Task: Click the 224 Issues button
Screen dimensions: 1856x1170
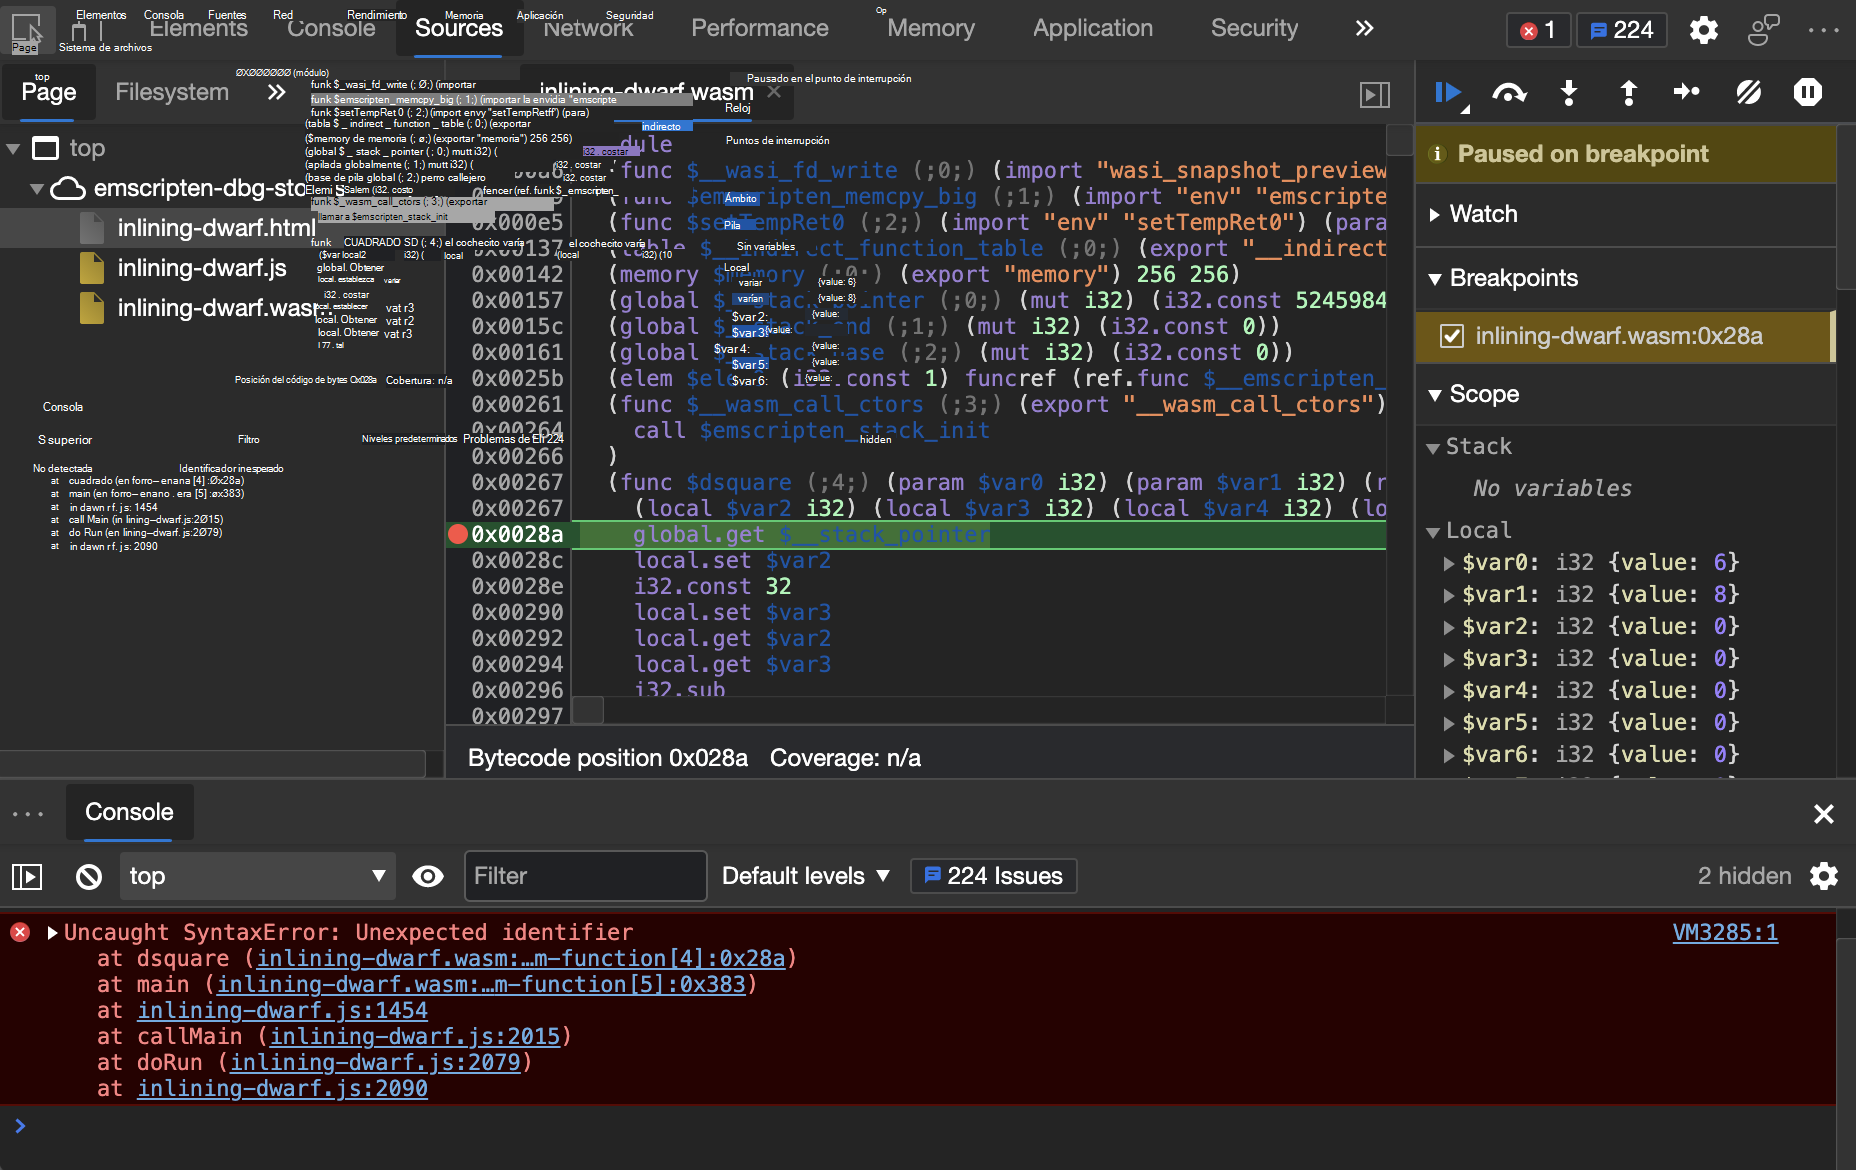Action: click(x=993, y=876)
